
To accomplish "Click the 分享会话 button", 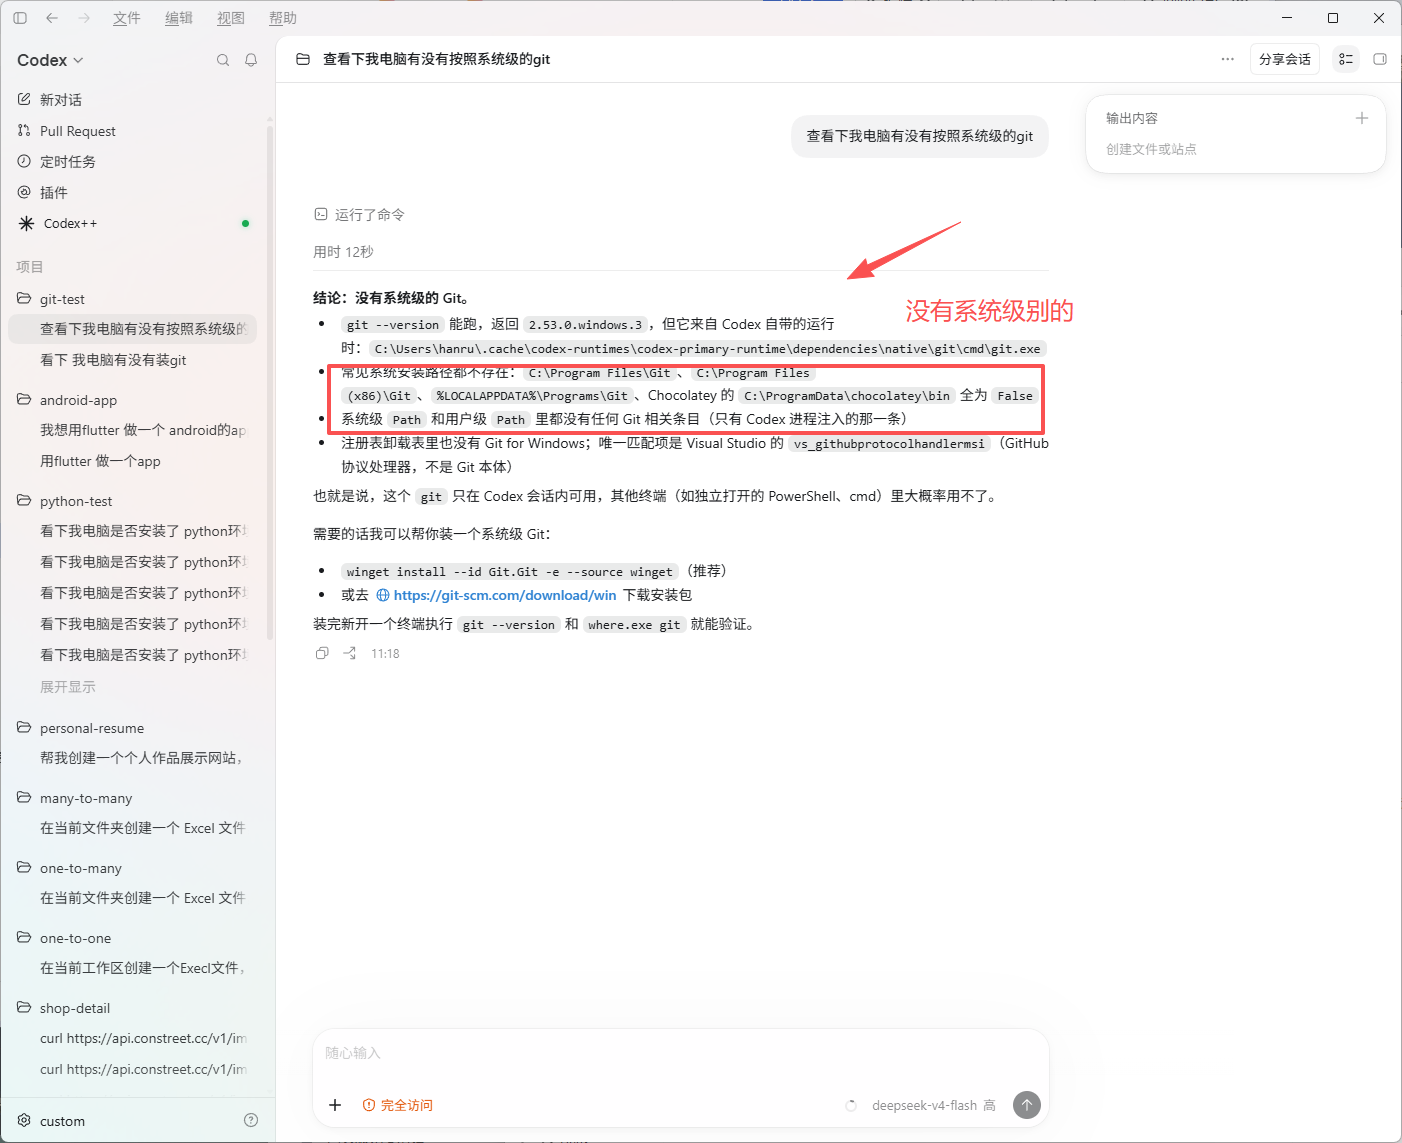I will [1285, 59].
